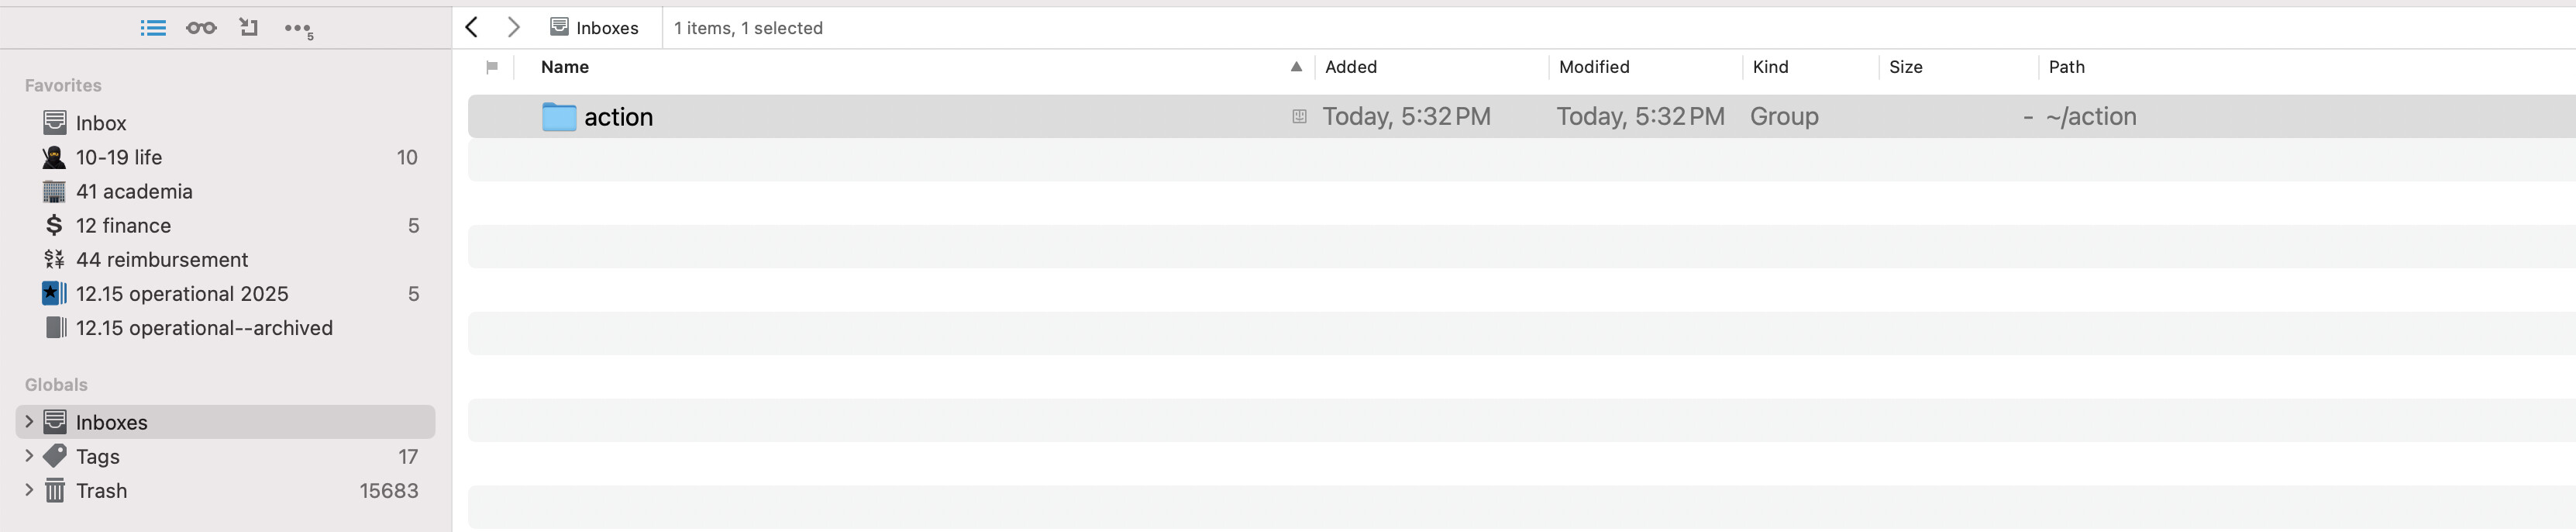The height and width of the screenshot is (532, 2576).
Task: Expand the Inboxes group in Globals
Action: tap(29, 422)
